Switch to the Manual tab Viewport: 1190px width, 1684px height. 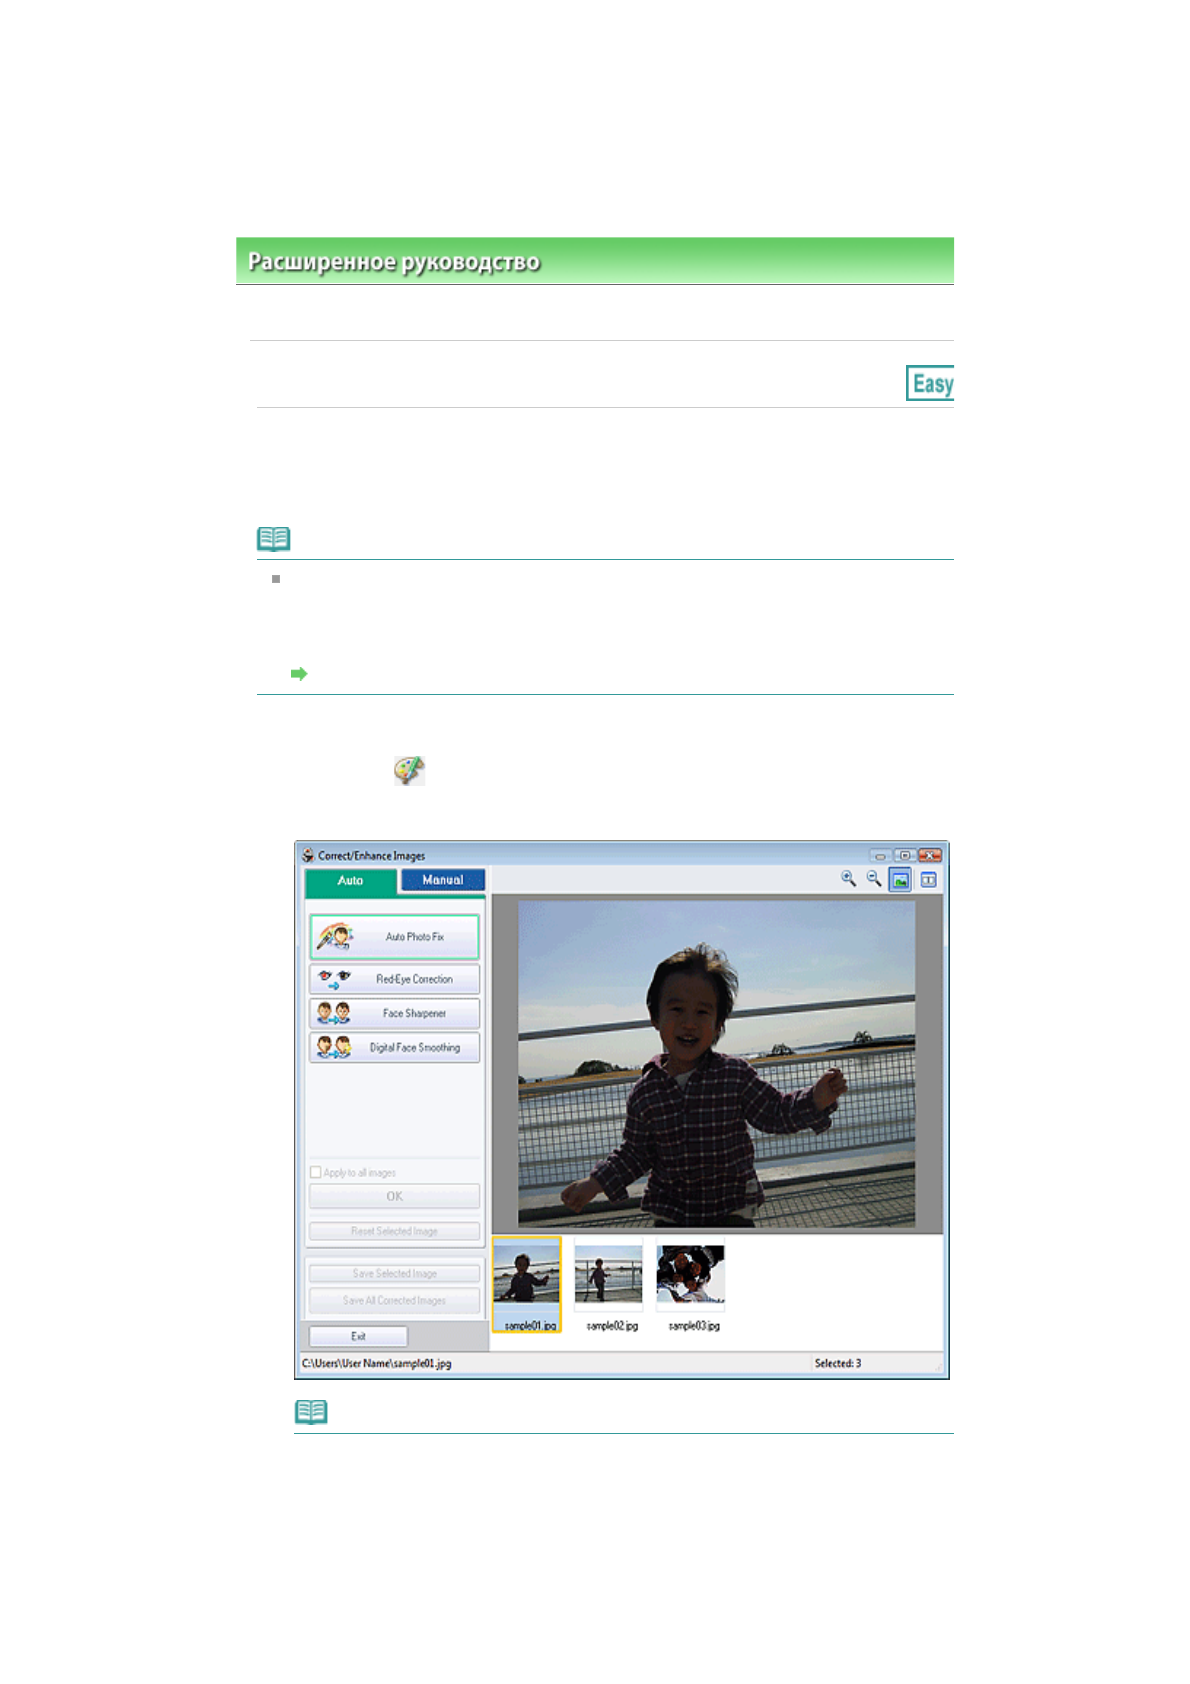(442, 880)
